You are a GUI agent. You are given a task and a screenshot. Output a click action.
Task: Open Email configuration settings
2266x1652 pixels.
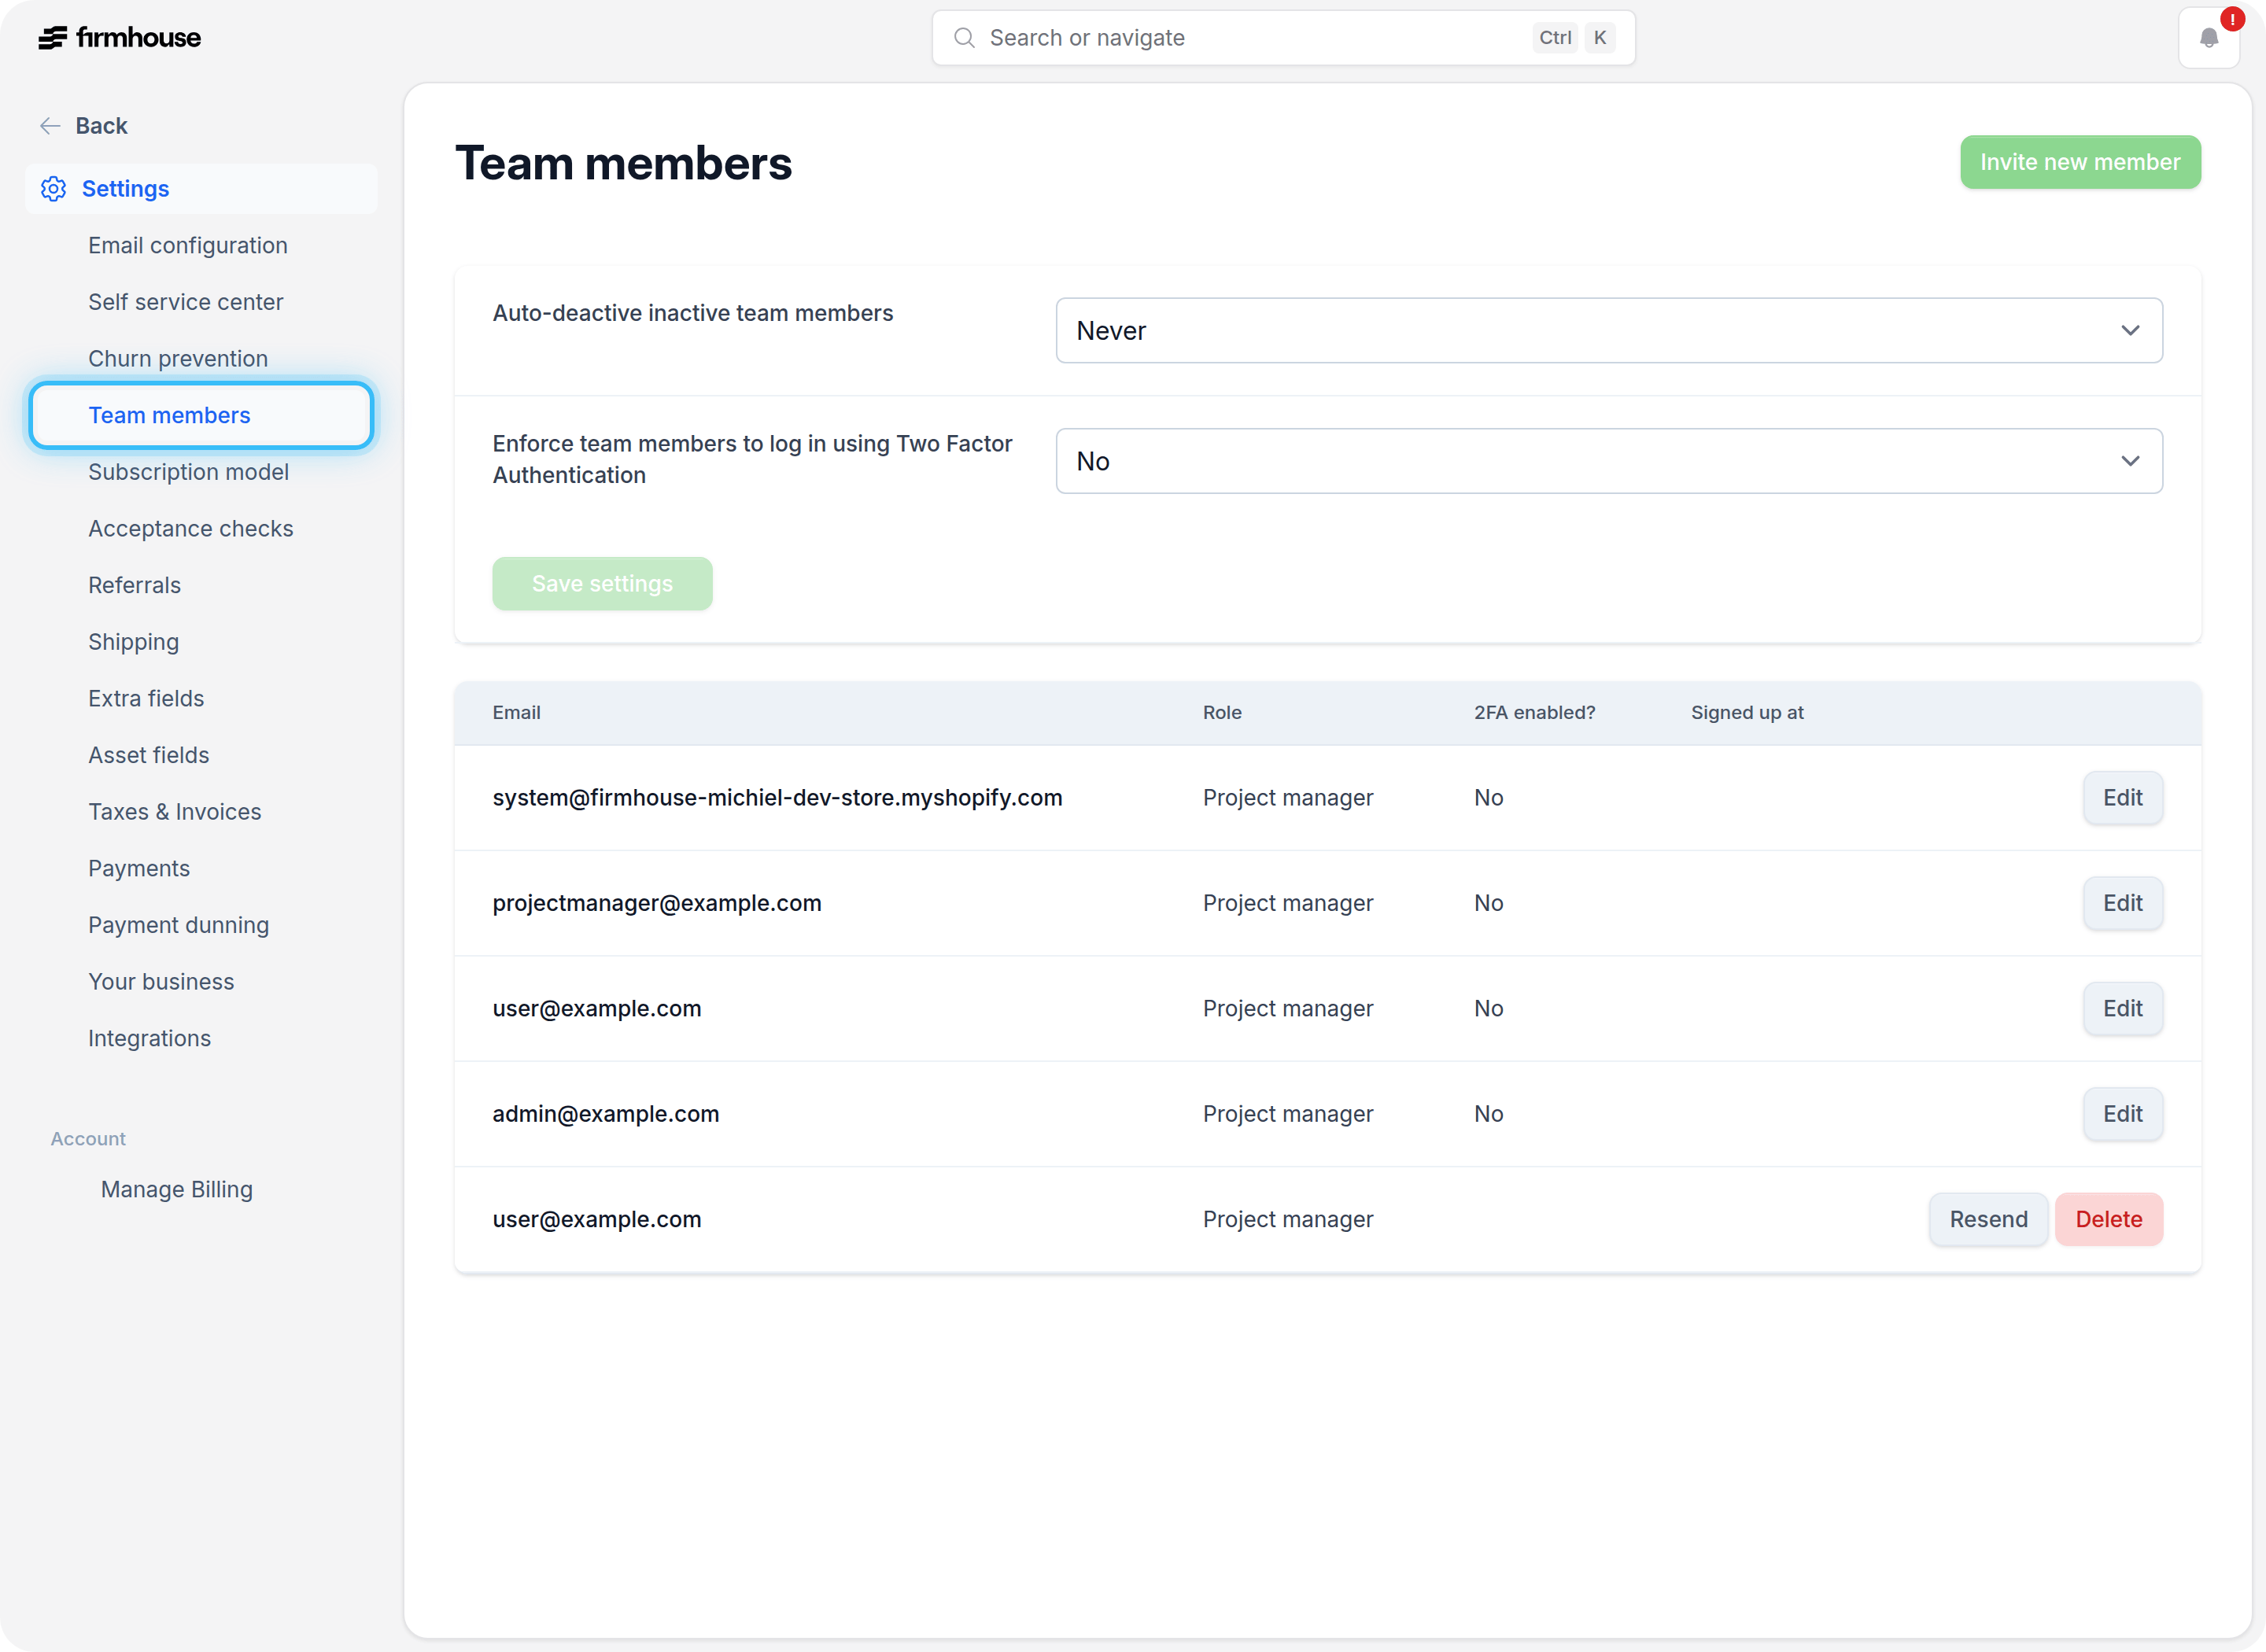click(x=188, y=246)
